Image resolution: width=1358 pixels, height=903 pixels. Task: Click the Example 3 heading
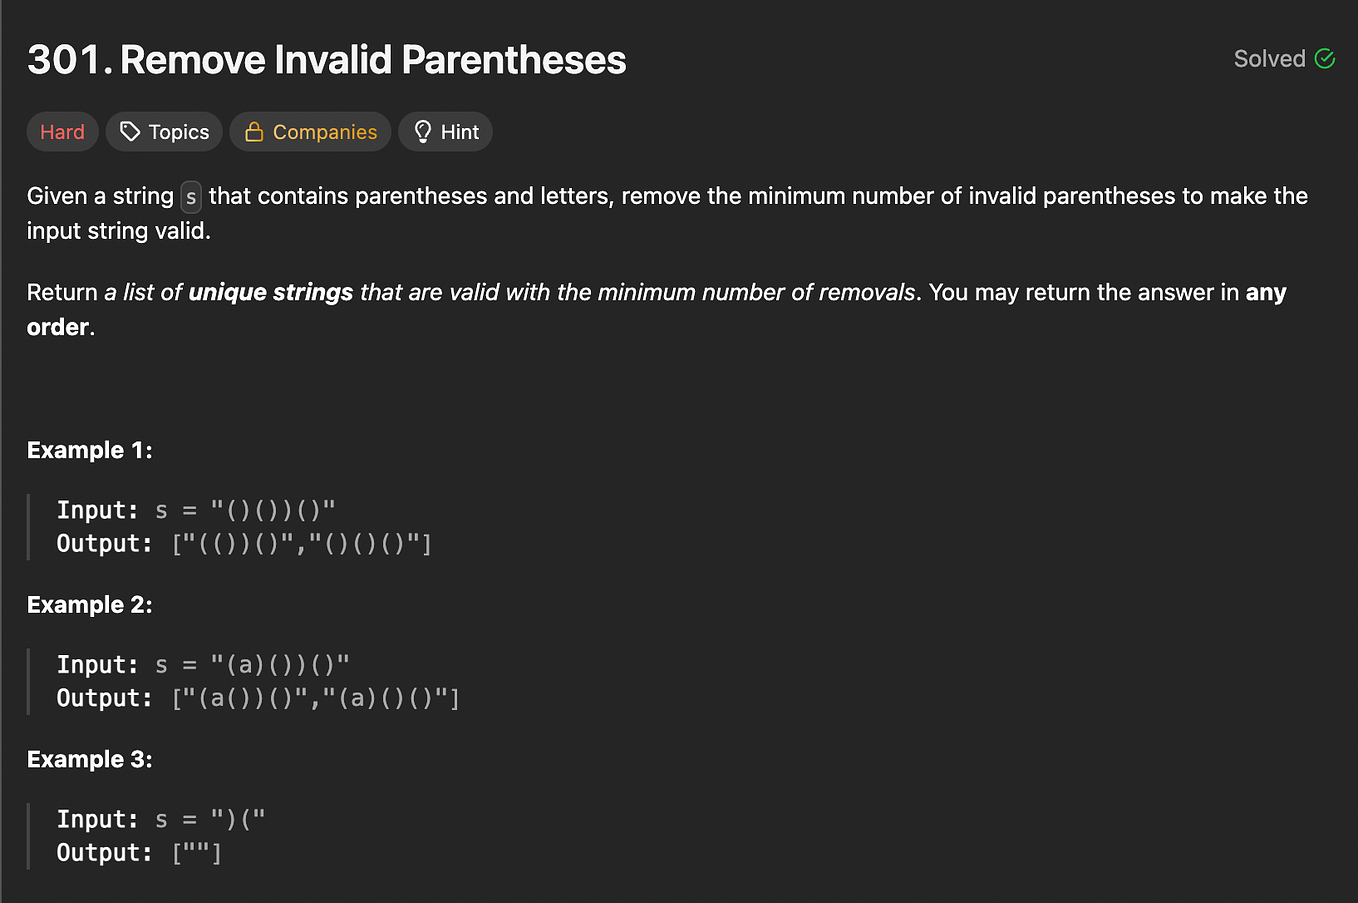click(90, 760)
